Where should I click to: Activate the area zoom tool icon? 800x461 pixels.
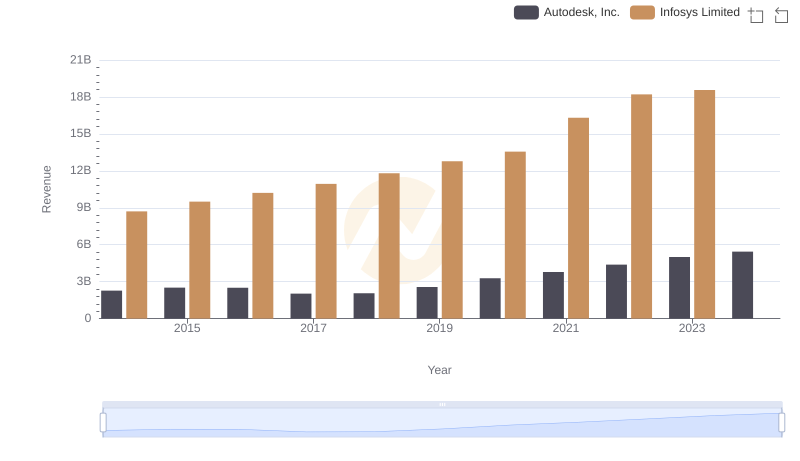click(756, 15)
